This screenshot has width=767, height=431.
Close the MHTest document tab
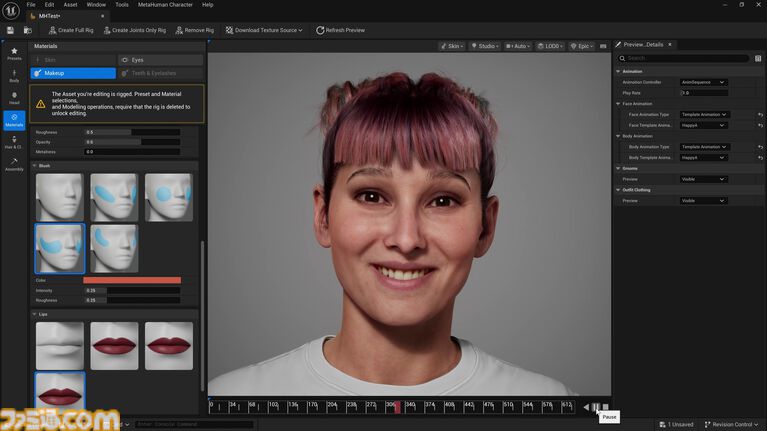point(102,16)
